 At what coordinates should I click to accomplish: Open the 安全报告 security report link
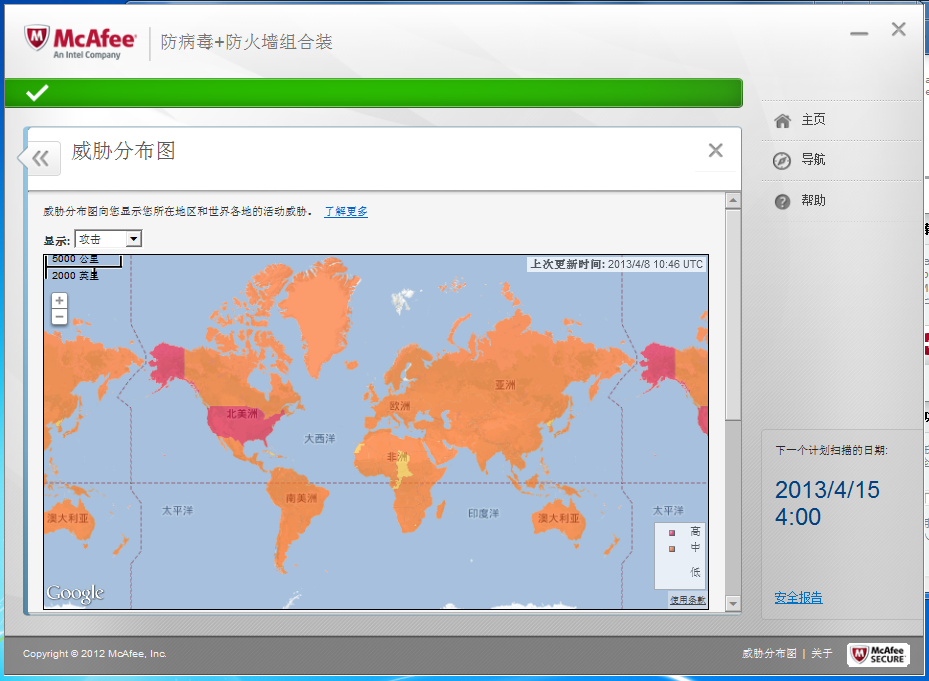tap(798, 597)
